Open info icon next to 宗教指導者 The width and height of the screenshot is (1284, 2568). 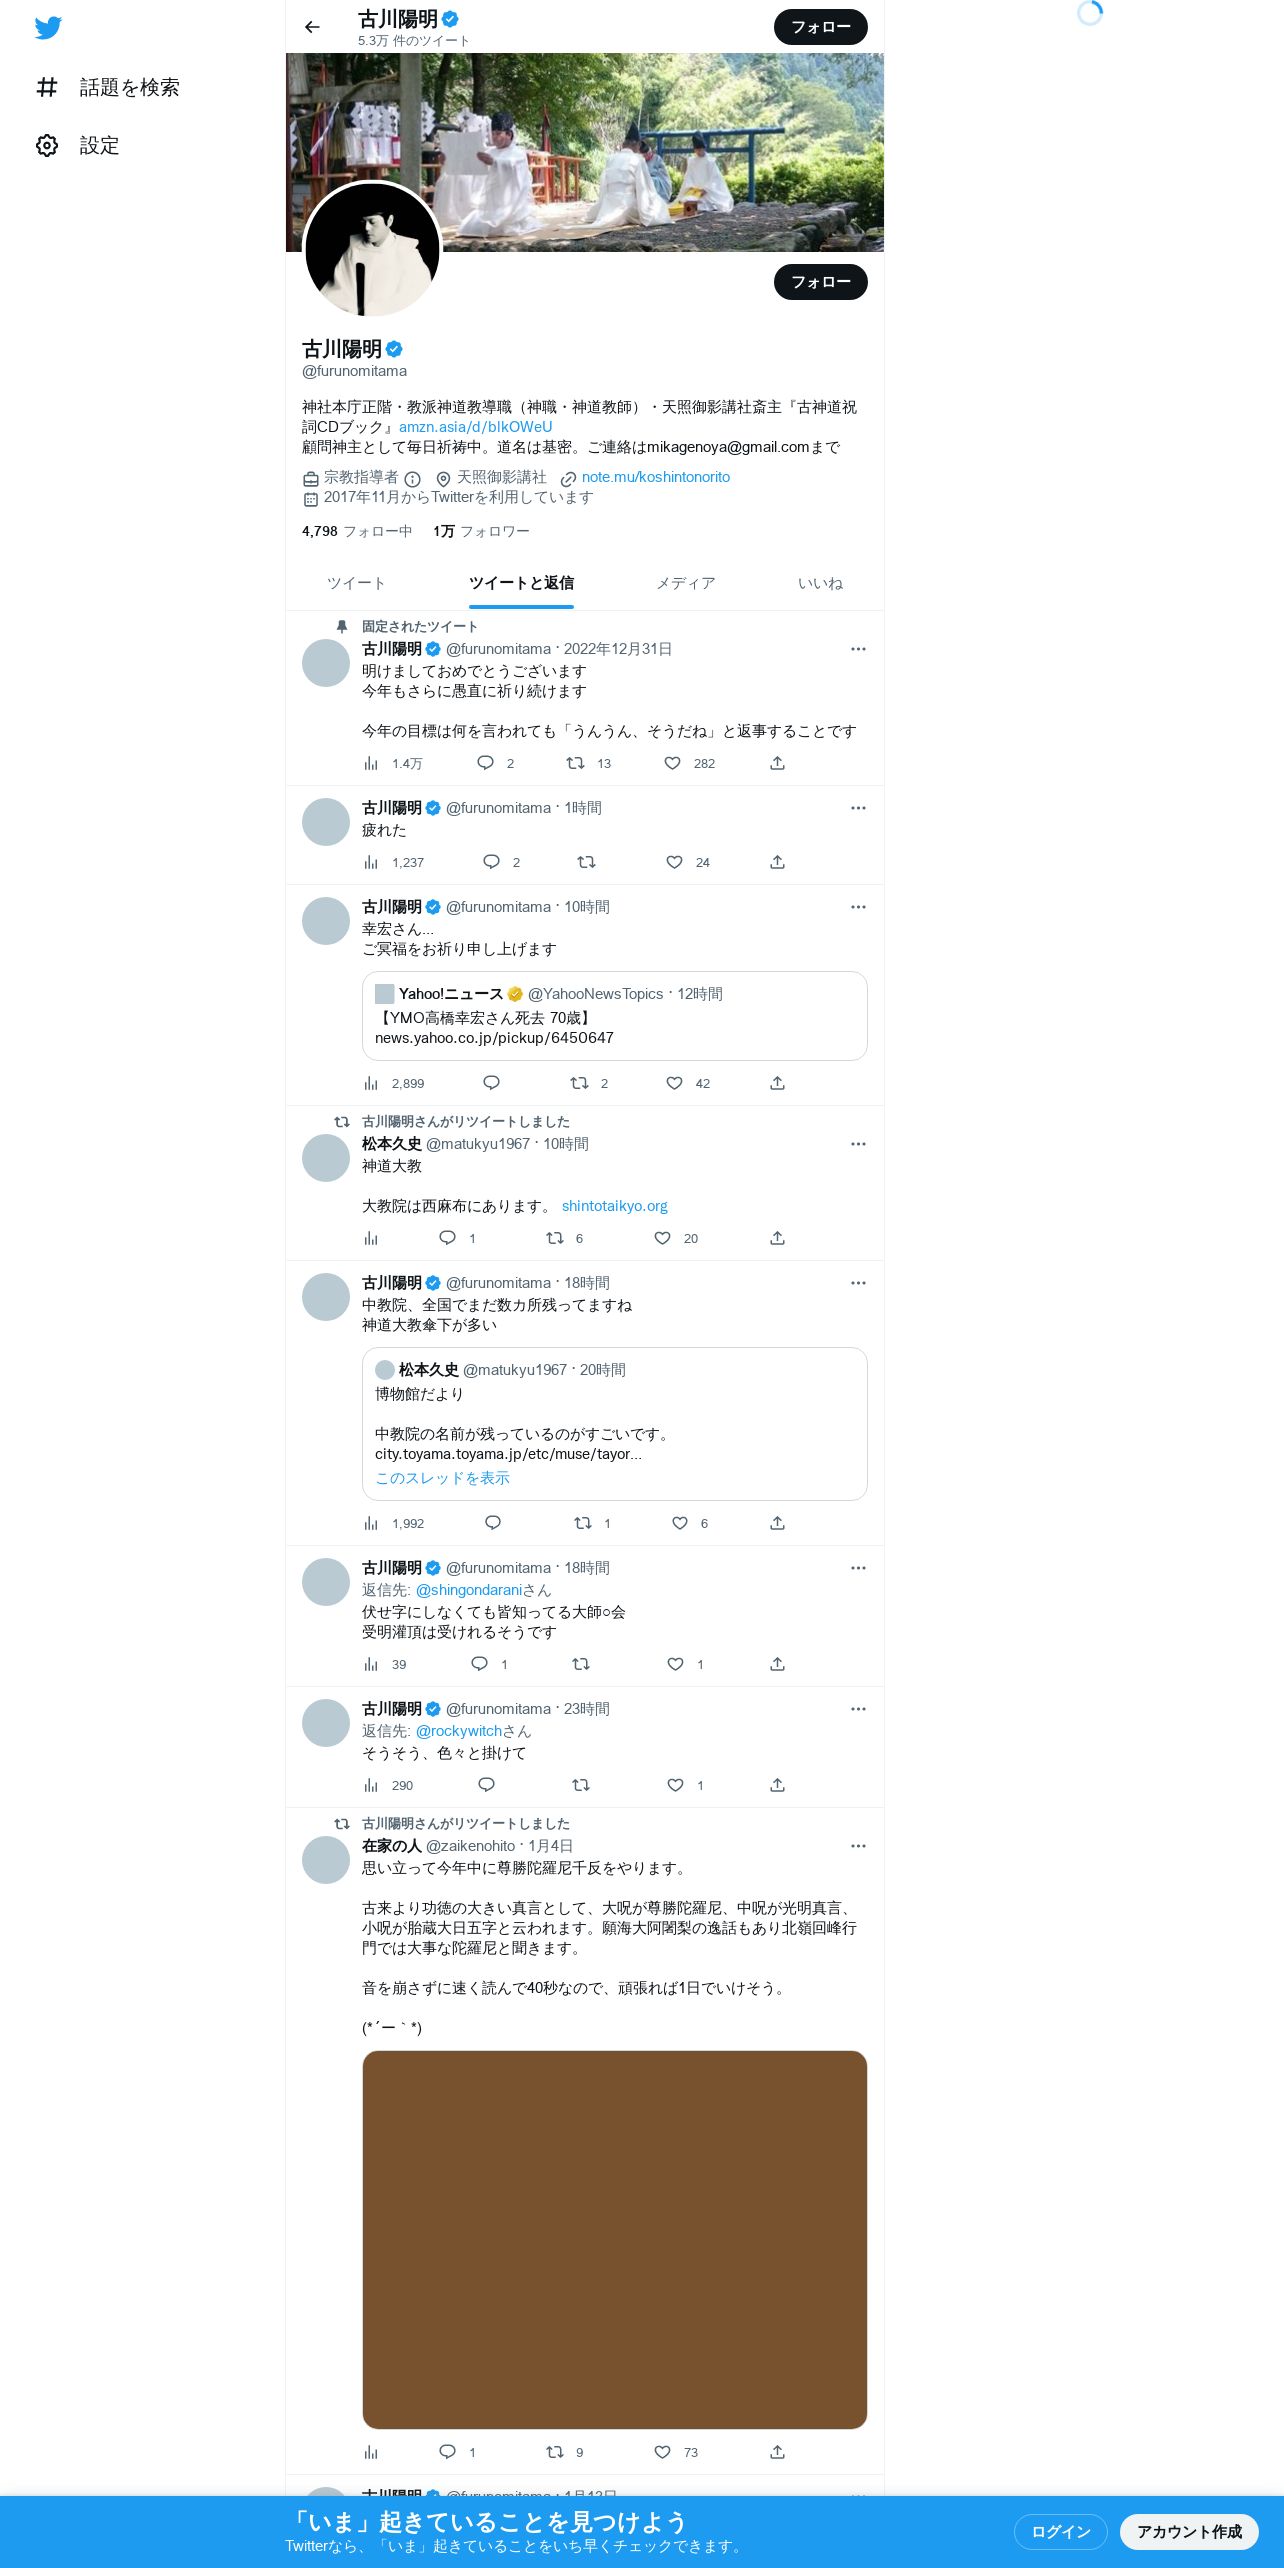click(x=412, y=479)
